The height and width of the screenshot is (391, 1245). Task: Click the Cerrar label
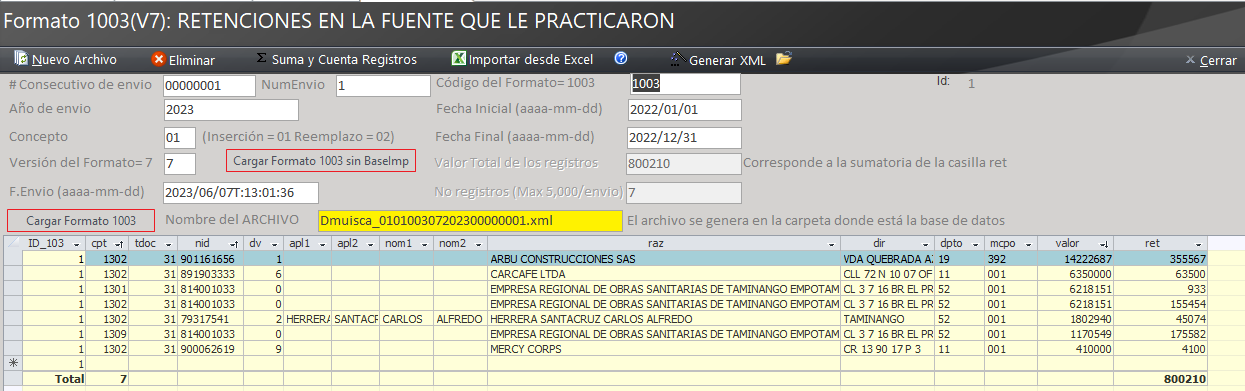click(x=1218, y=60)
